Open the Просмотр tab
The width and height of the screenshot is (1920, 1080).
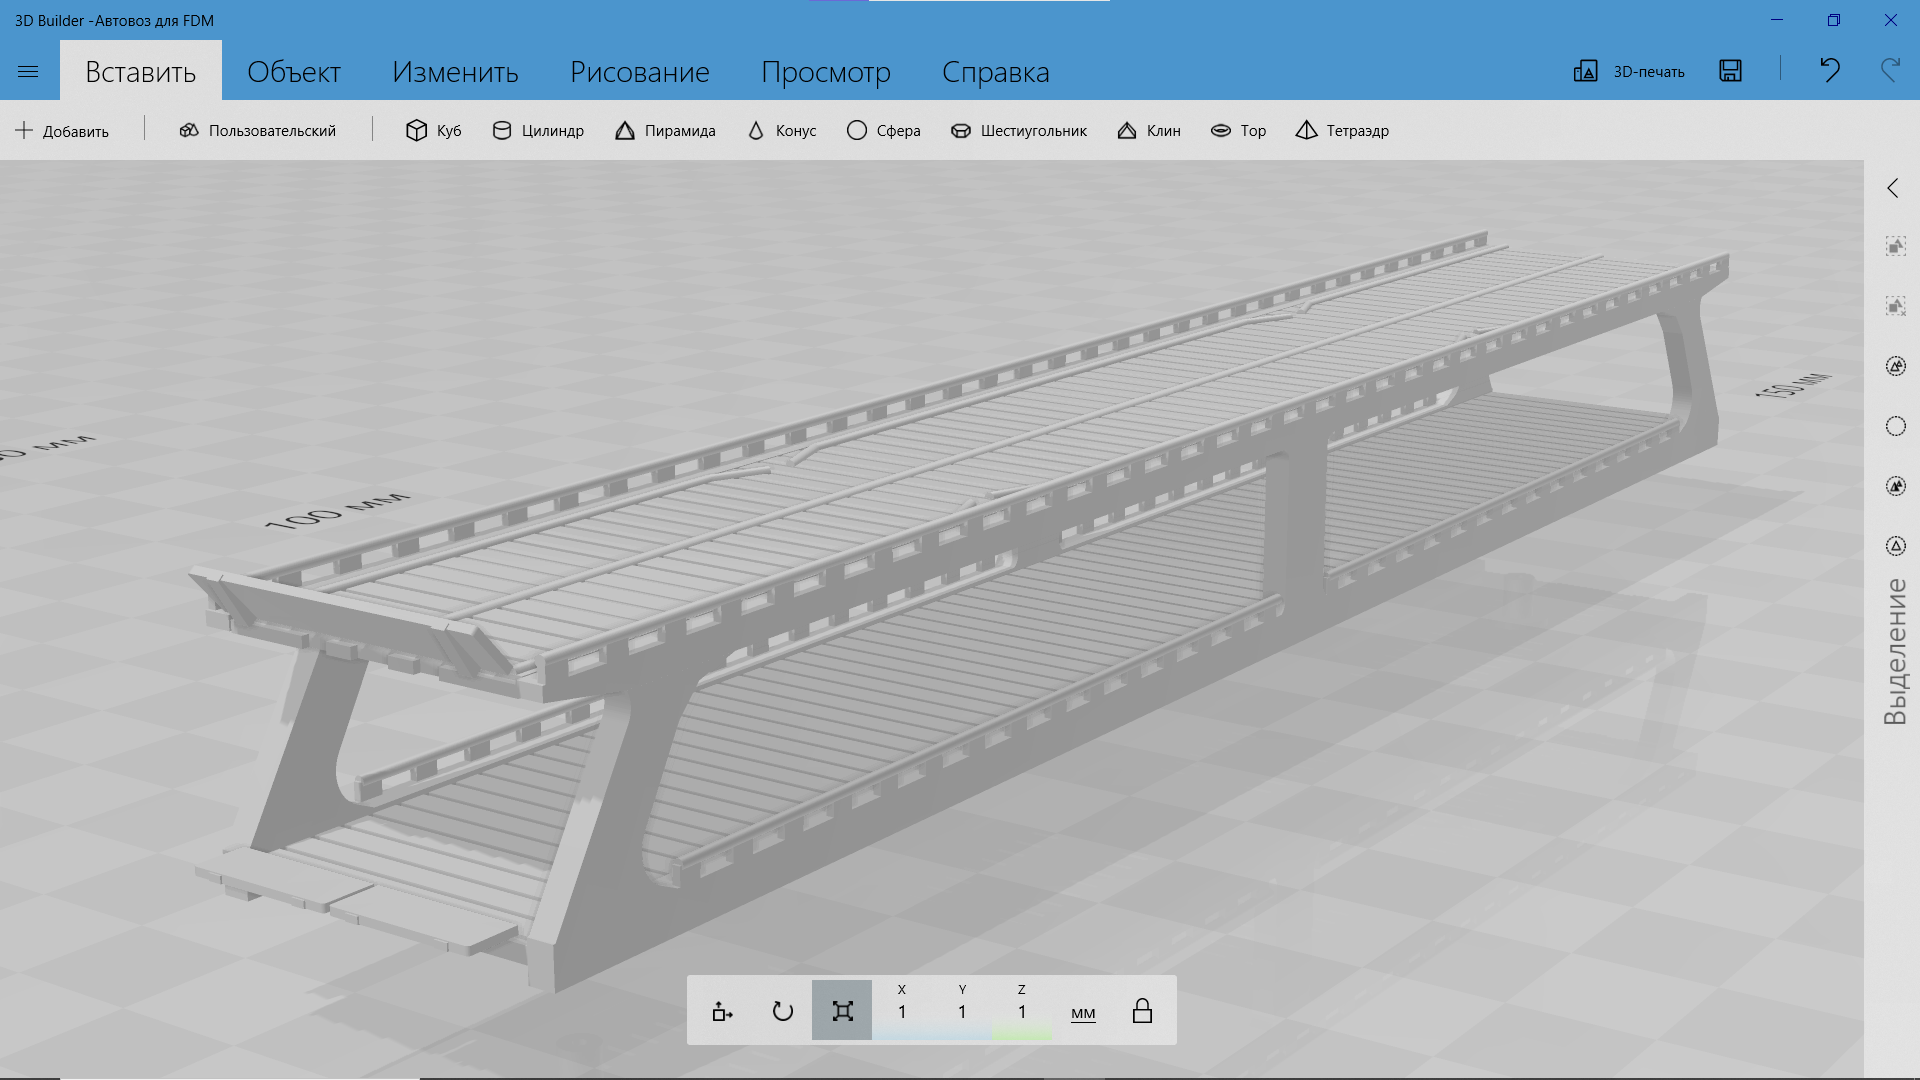[x=825, y=72]
